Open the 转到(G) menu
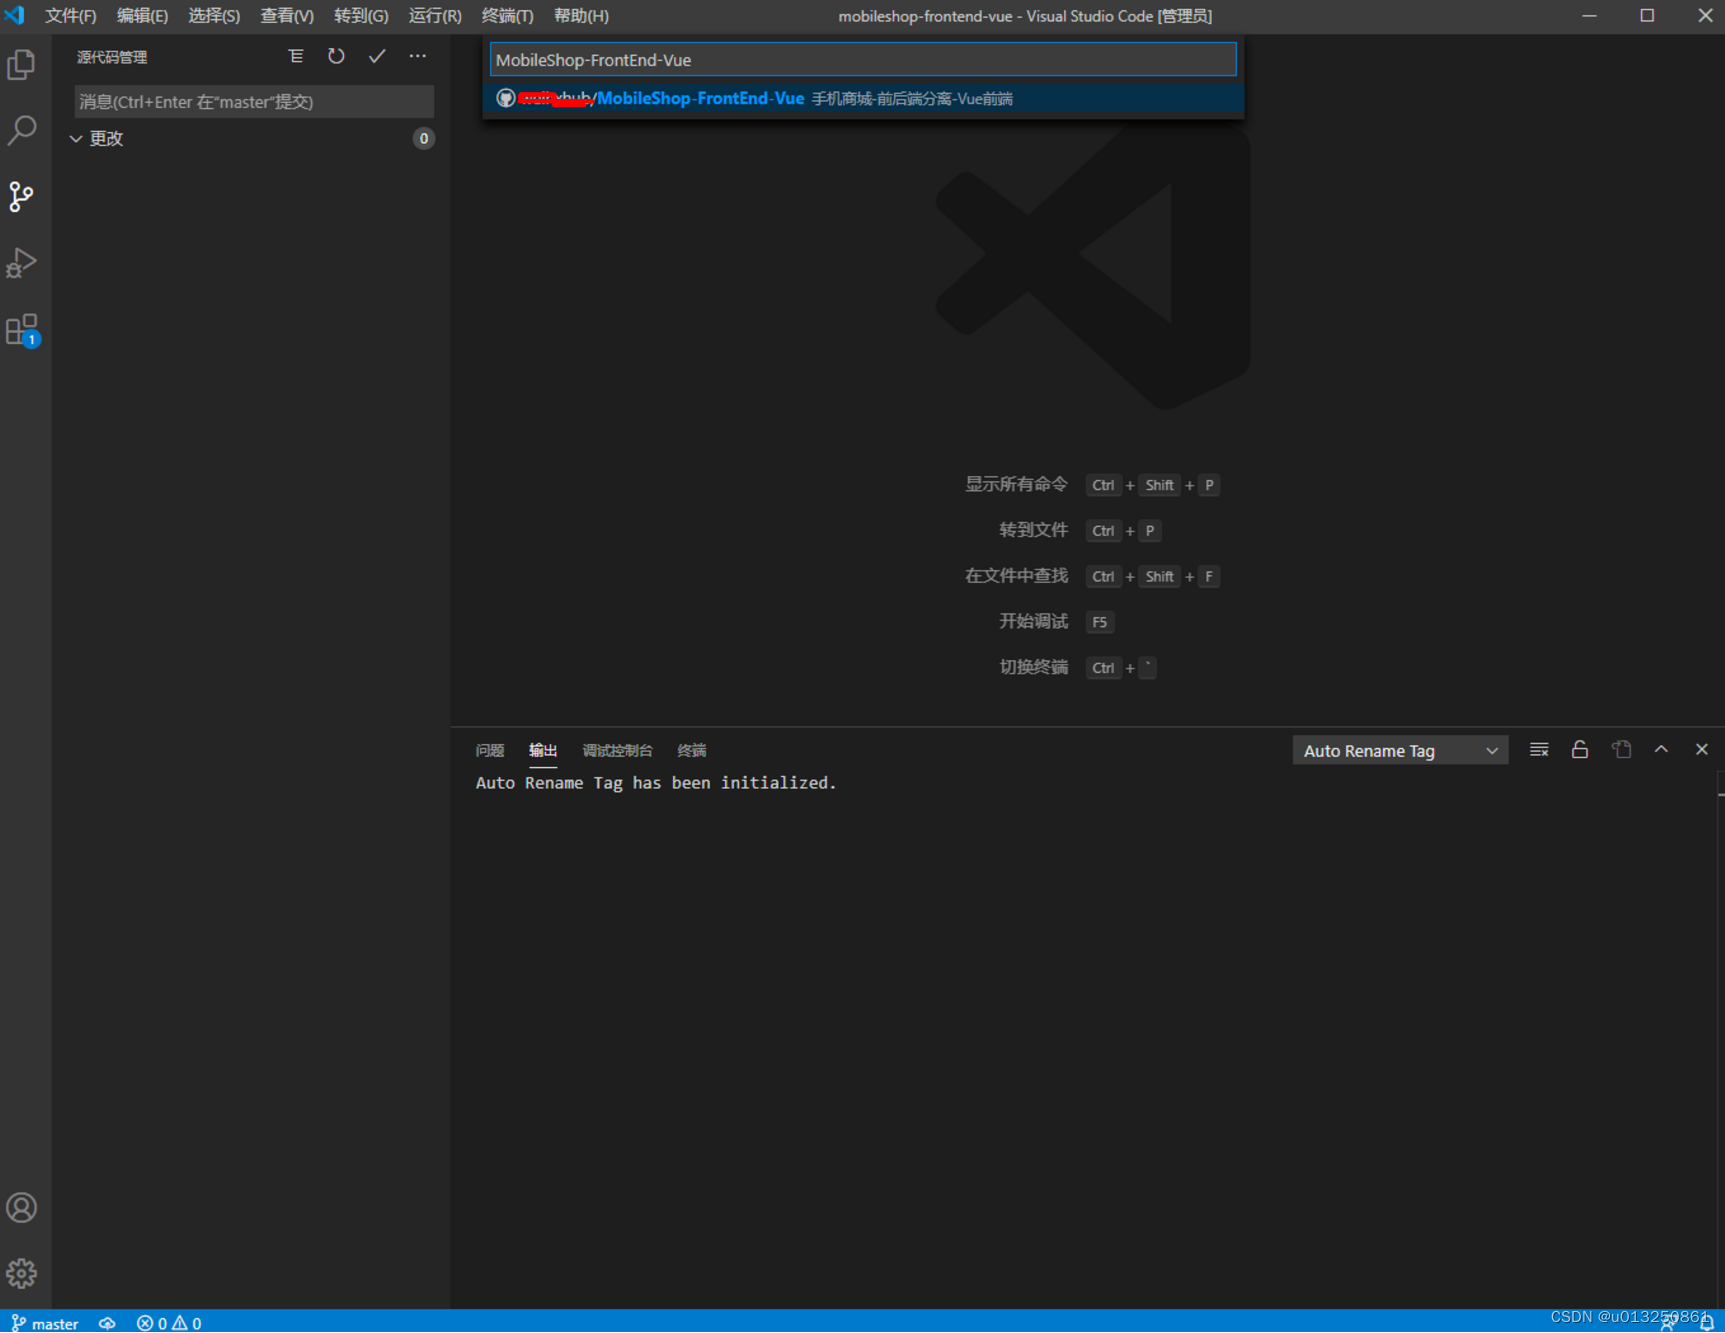The width and height of the screenshot is (1725, 1333). (x=361, y=16)
